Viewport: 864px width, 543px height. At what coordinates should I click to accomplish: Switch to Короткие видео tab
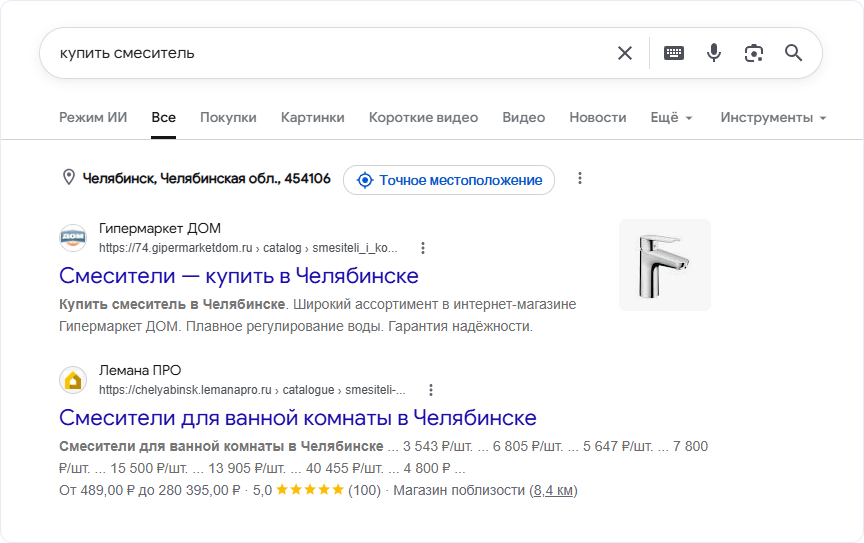(423, 117)
